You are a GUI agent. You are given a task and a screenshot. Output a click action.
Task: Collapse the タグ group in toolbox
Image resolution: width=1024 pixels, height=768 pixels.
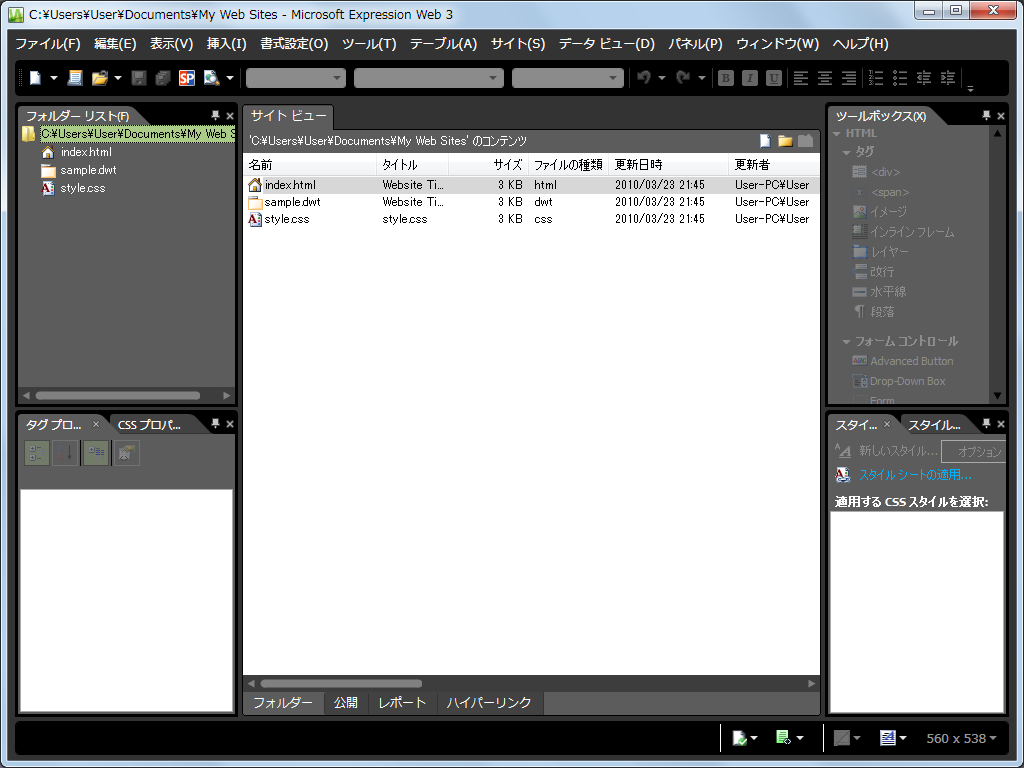(846, 152)
